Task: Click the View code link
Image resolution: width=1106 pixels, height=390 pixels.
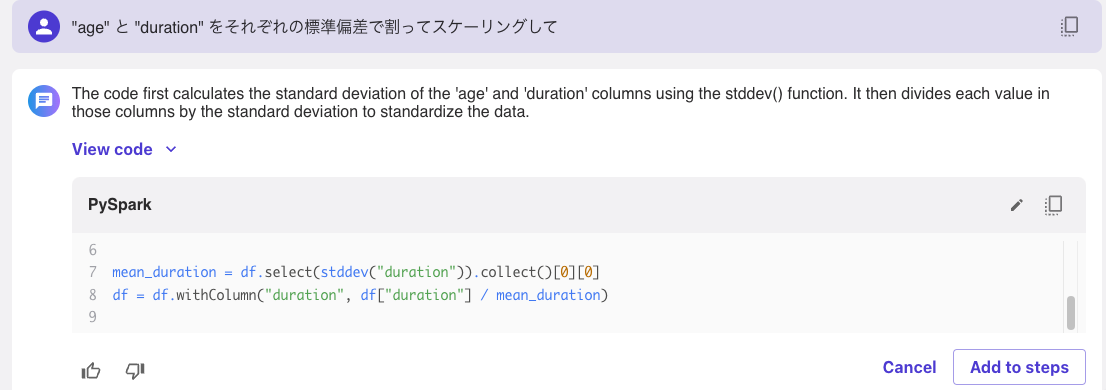Action: [x=112, y=150]
